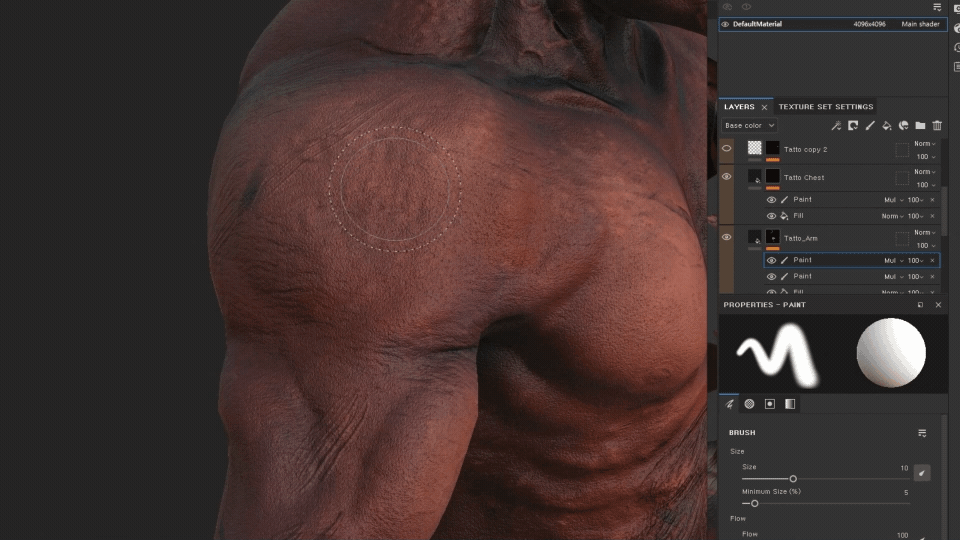Click the 4096x4096 resolution text
This screenshot has width=960, height=540.
click(x=869, y=24)
